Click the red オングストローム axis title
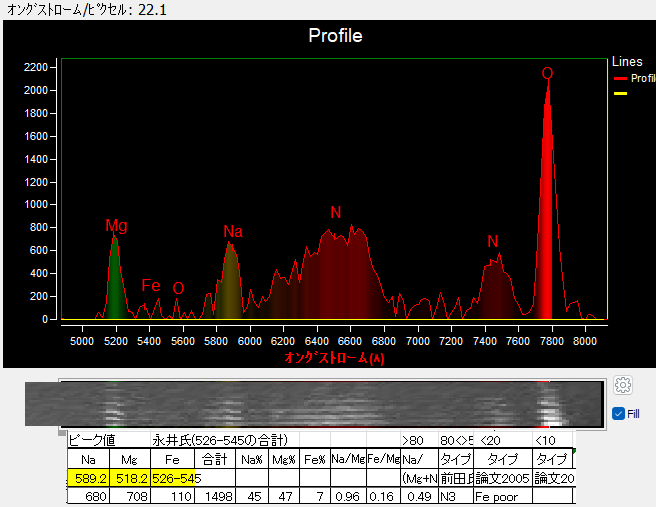 tap(334, 358)
